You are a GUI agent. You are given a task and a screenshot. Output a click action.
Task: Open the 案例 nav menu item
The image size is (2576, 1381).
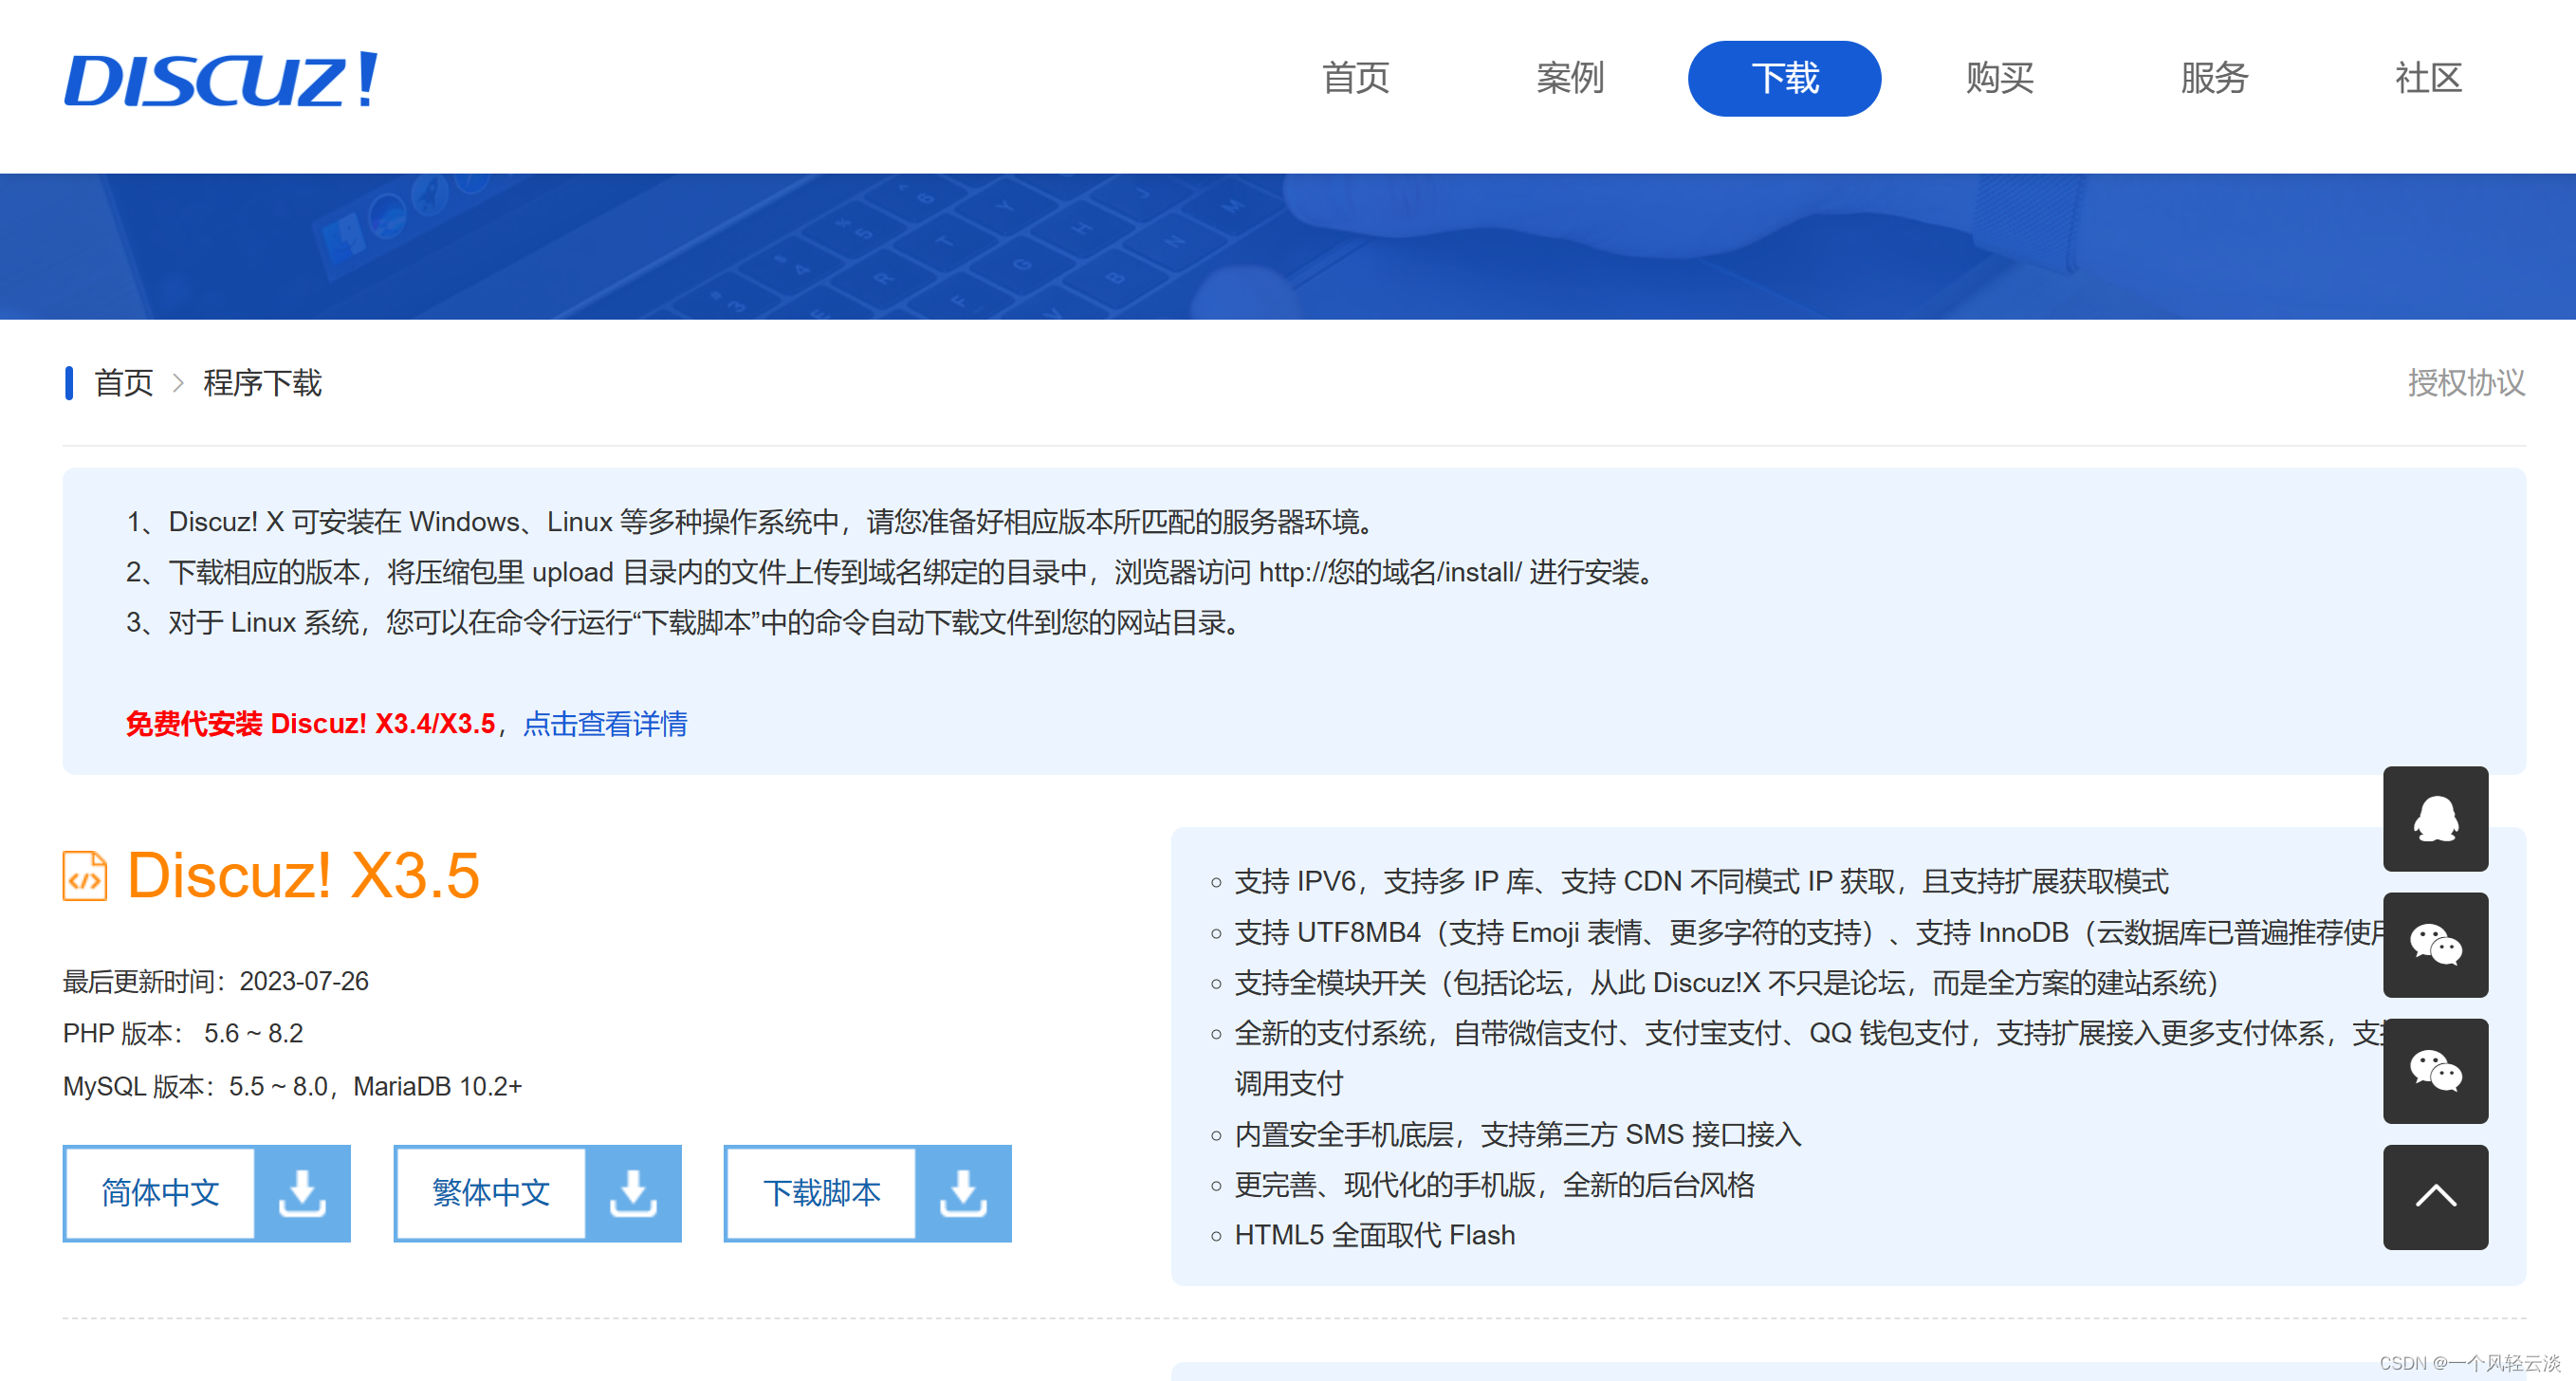click(1570, 78)
